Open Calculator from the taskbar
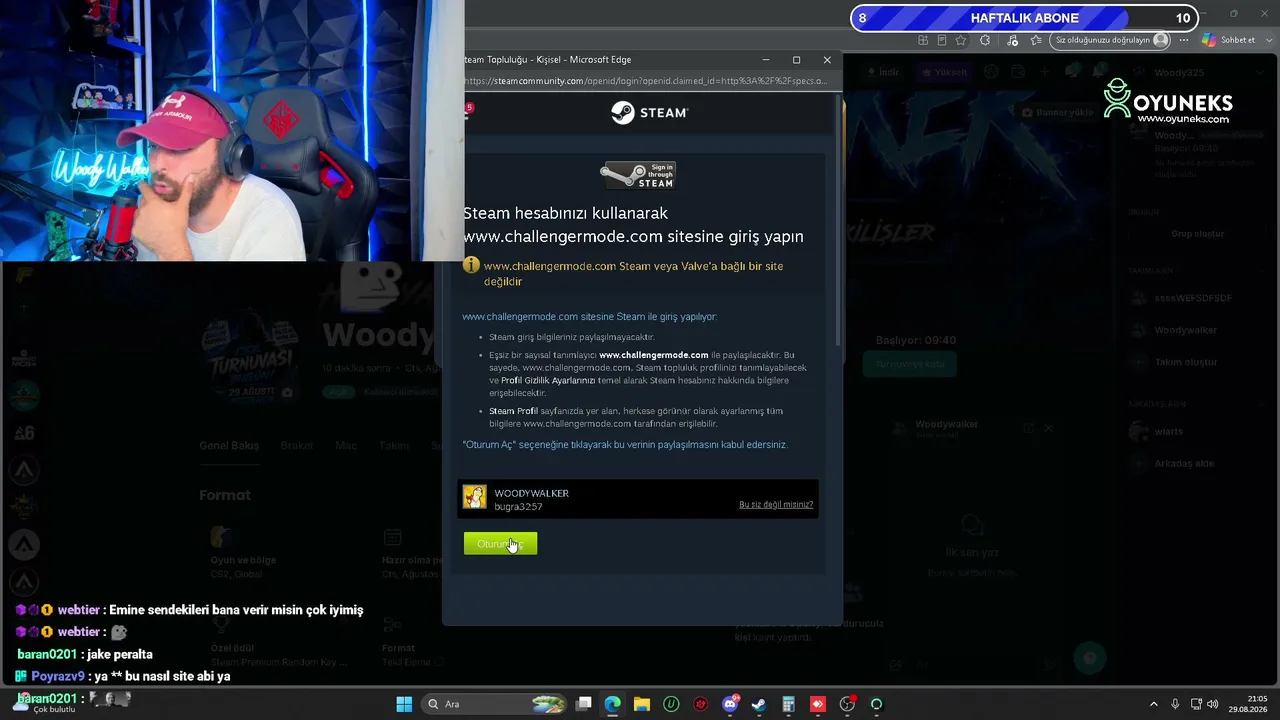Image resolution: width=1280 pixels, height=720 pixels. (x=788, y=704)
